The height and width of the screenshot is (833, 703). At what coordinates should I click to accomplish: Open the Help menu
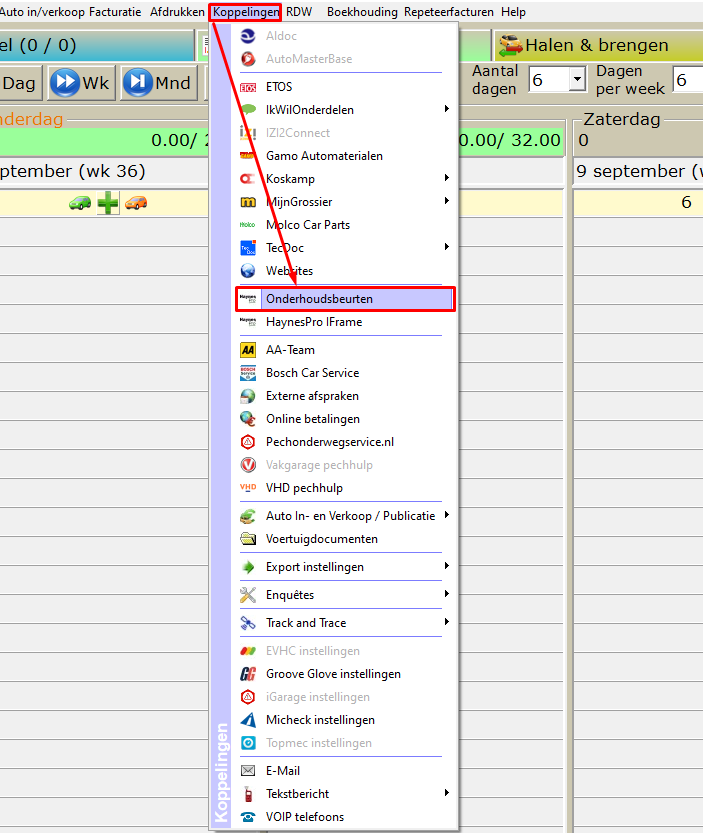pos(513,12)
